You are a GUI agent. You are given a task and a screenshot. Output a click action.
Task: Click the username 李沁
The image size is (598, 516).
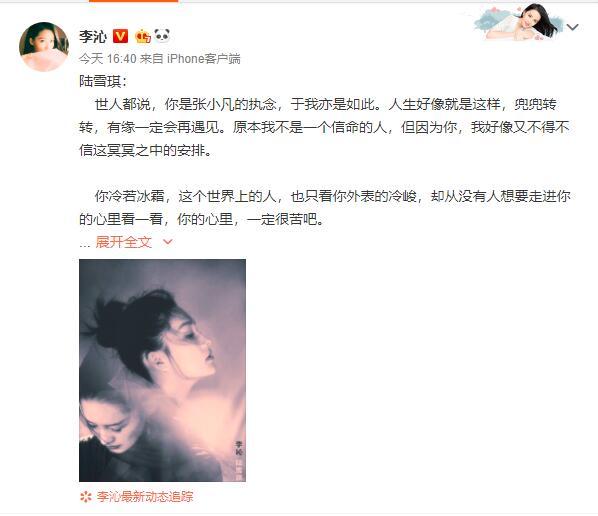click(93, 36)
